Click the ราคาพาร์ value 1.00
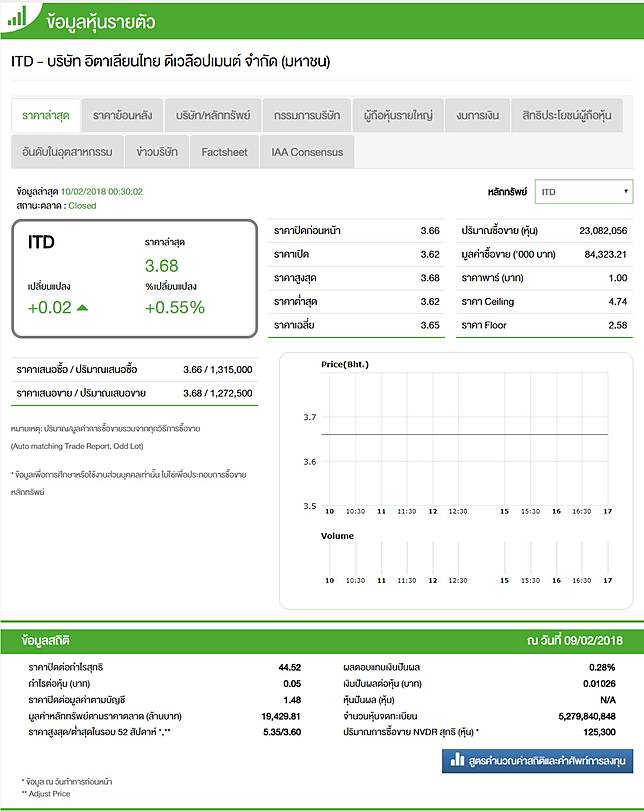Viewport: 644px width, 811px height. (x=618, y=278)
